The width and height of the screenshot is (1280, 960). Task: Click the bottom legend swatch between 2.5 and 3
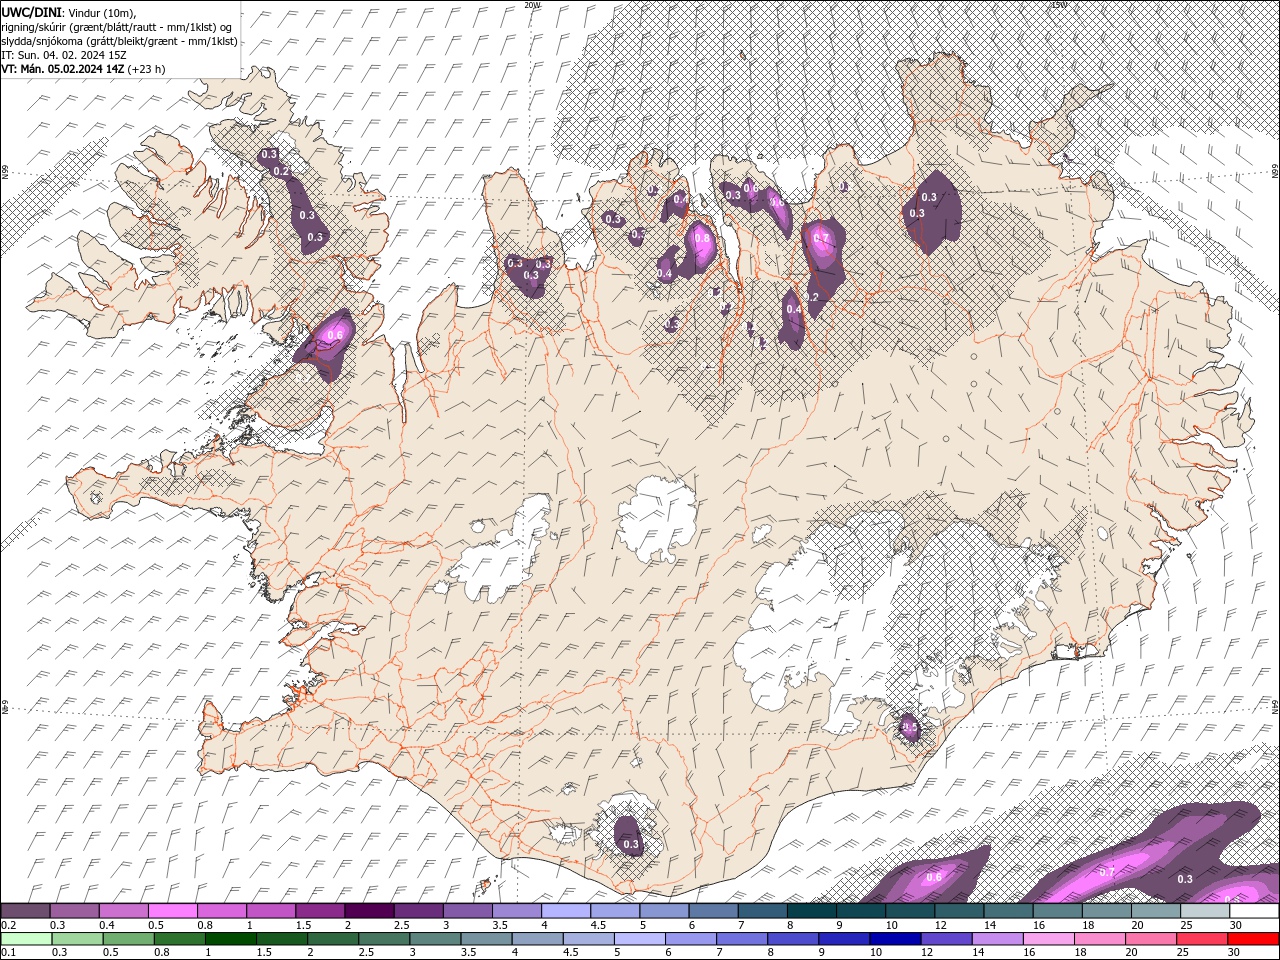383,939
